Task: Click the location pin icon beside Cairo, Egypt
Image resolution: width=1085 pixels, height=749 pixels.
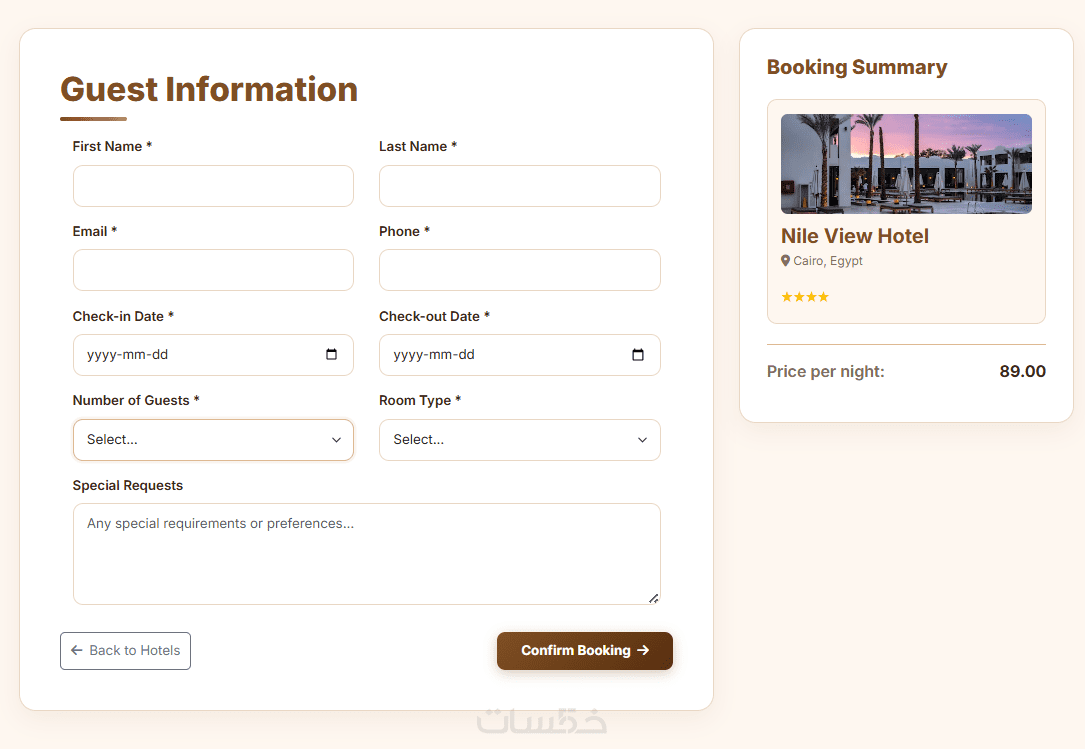Action: [786, 261]
